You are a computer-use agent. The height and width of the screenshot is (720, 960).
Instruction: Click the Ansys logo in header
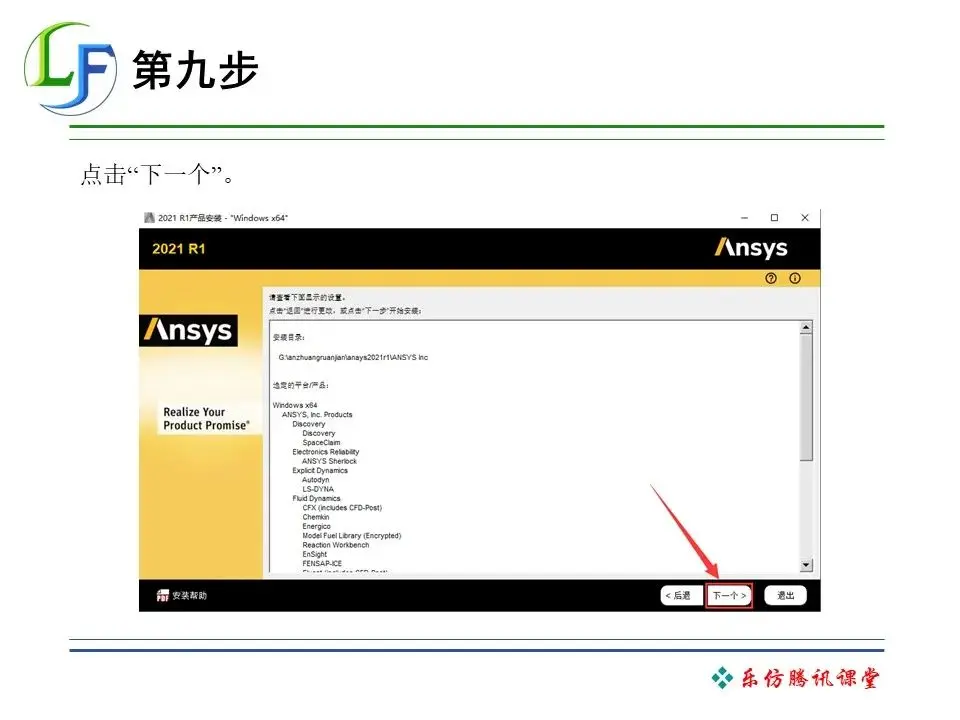(x=751, y=248)
